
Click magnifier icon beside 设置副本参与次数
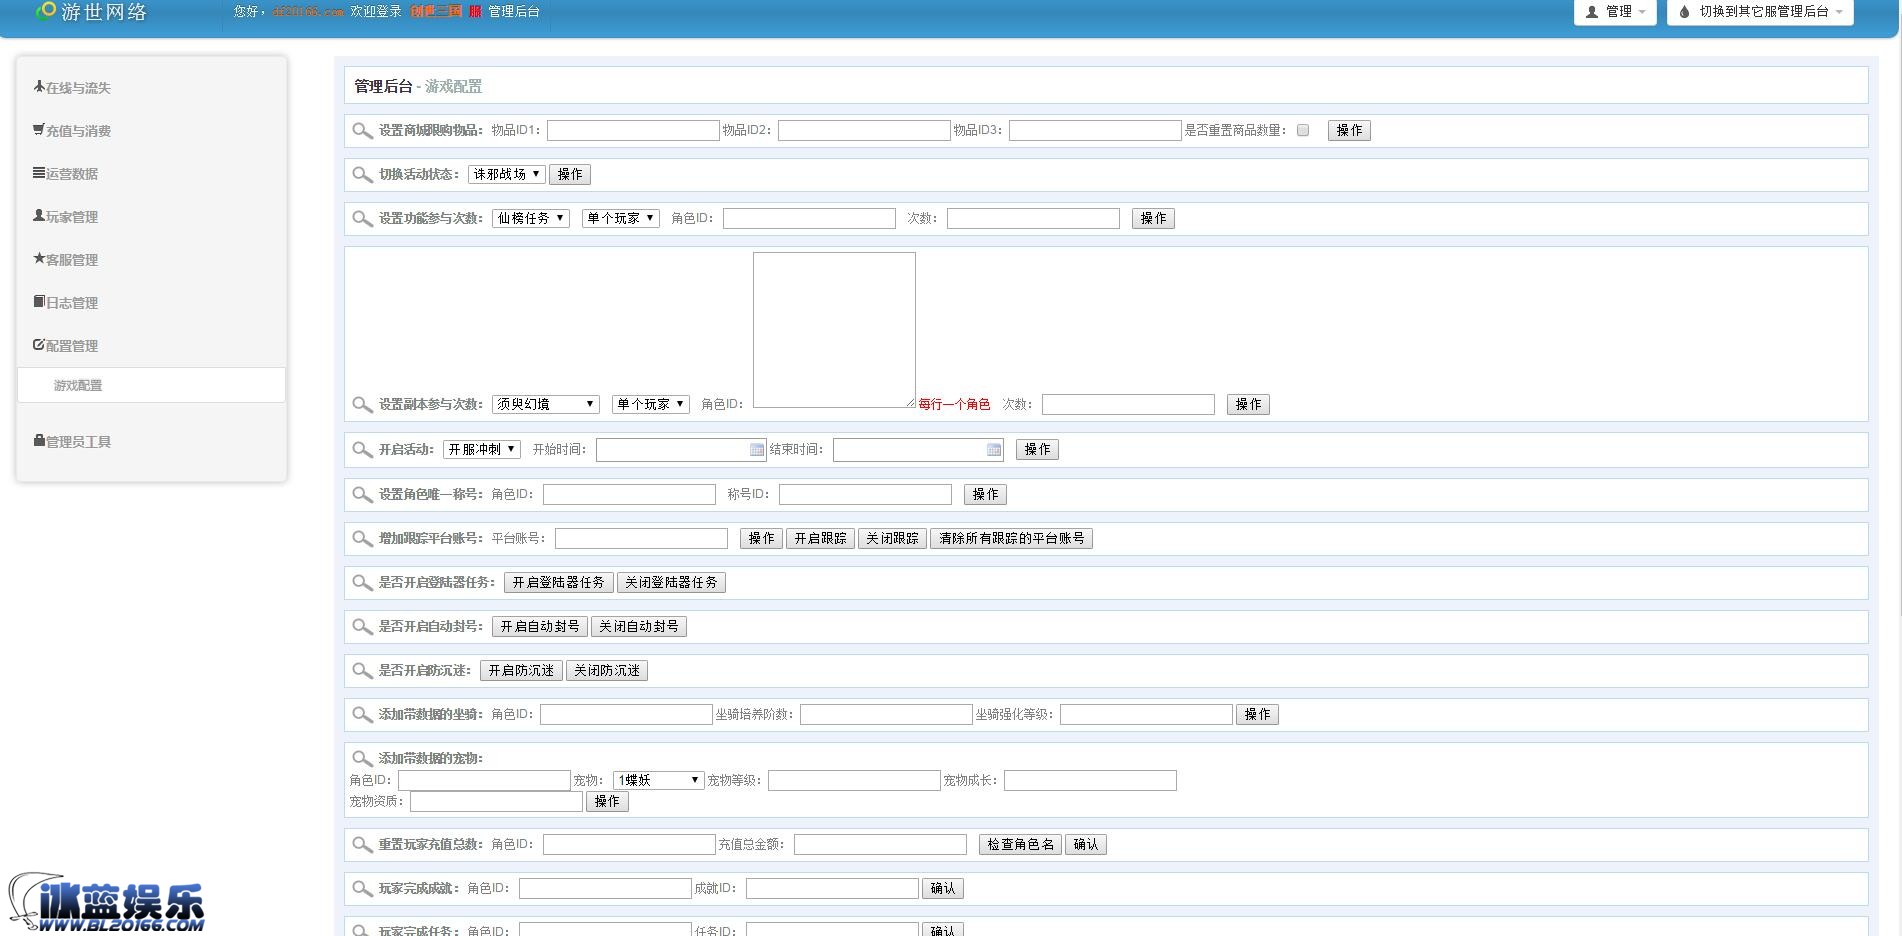pyautogui.click(x=362, y=405)
